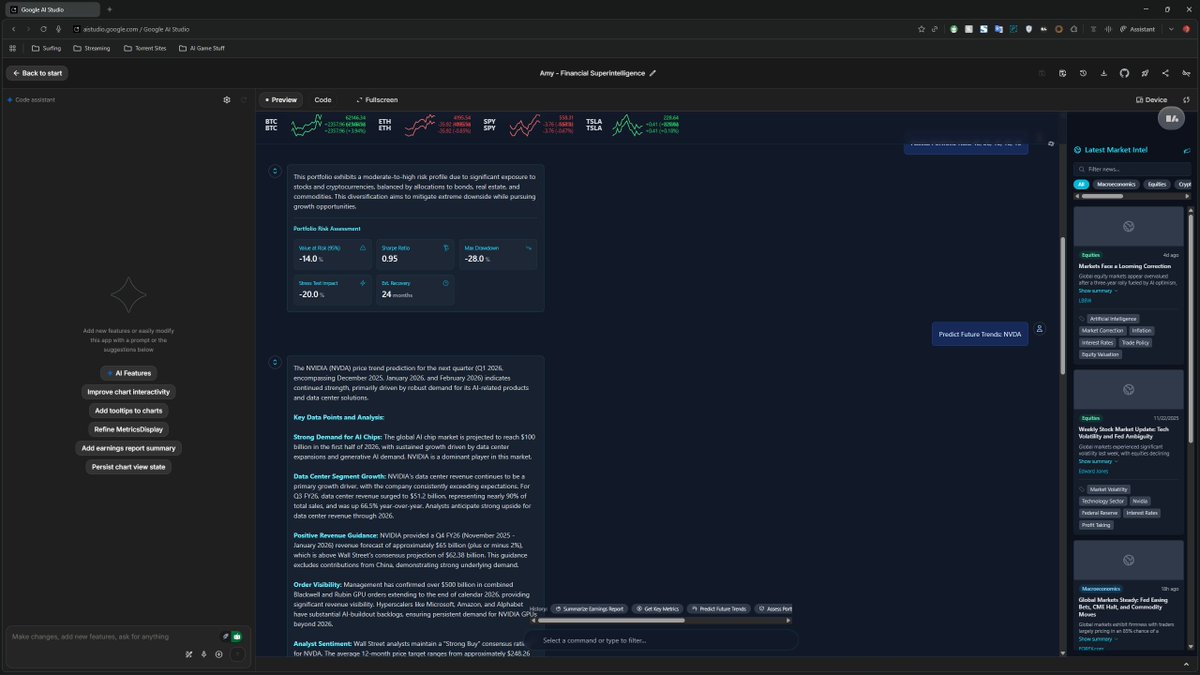Click the deploy rocket icon
The image size is (1200, 675).
(x=1145, y=73)
